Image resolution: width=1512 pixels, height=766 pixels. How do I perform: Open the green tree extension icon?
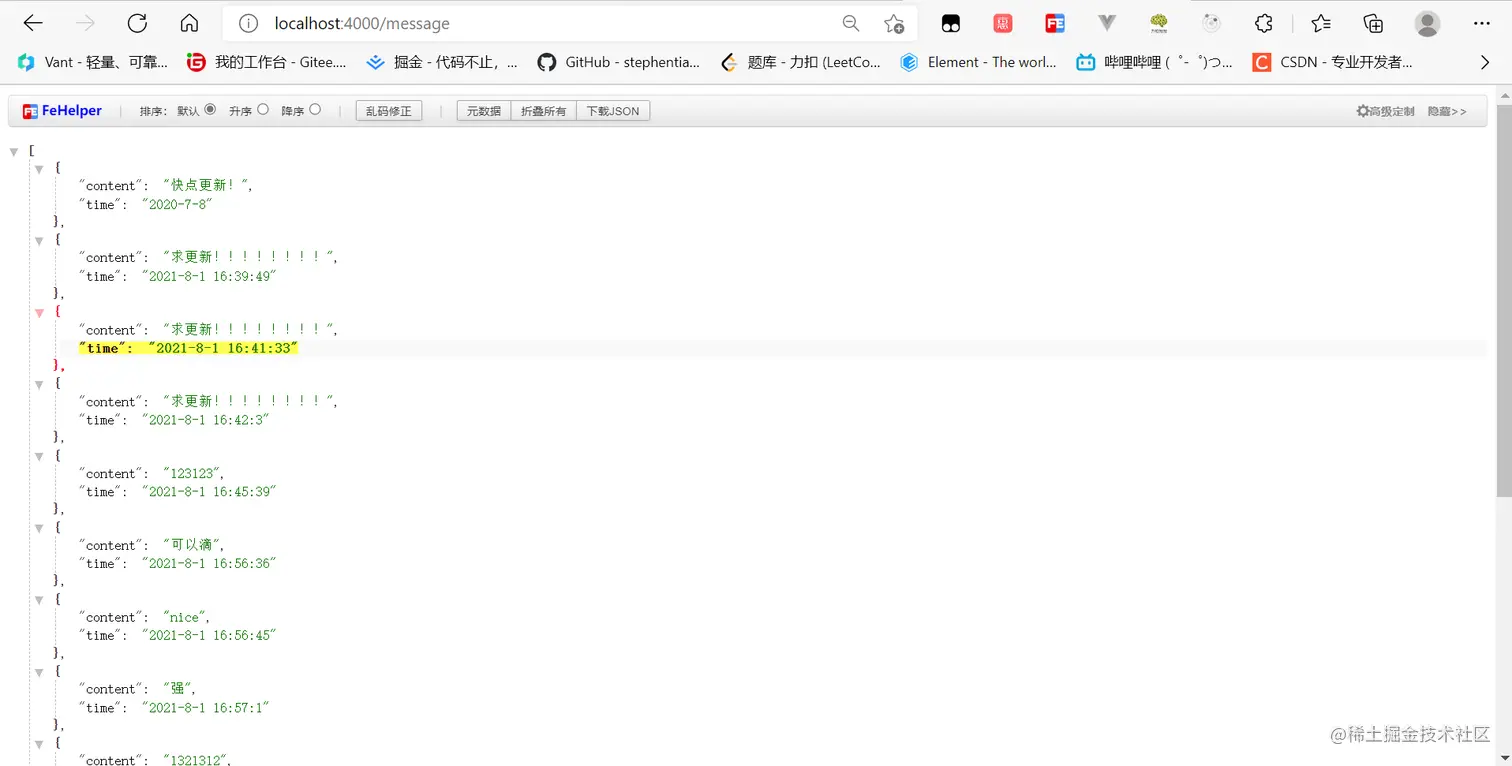(1159, 24)
